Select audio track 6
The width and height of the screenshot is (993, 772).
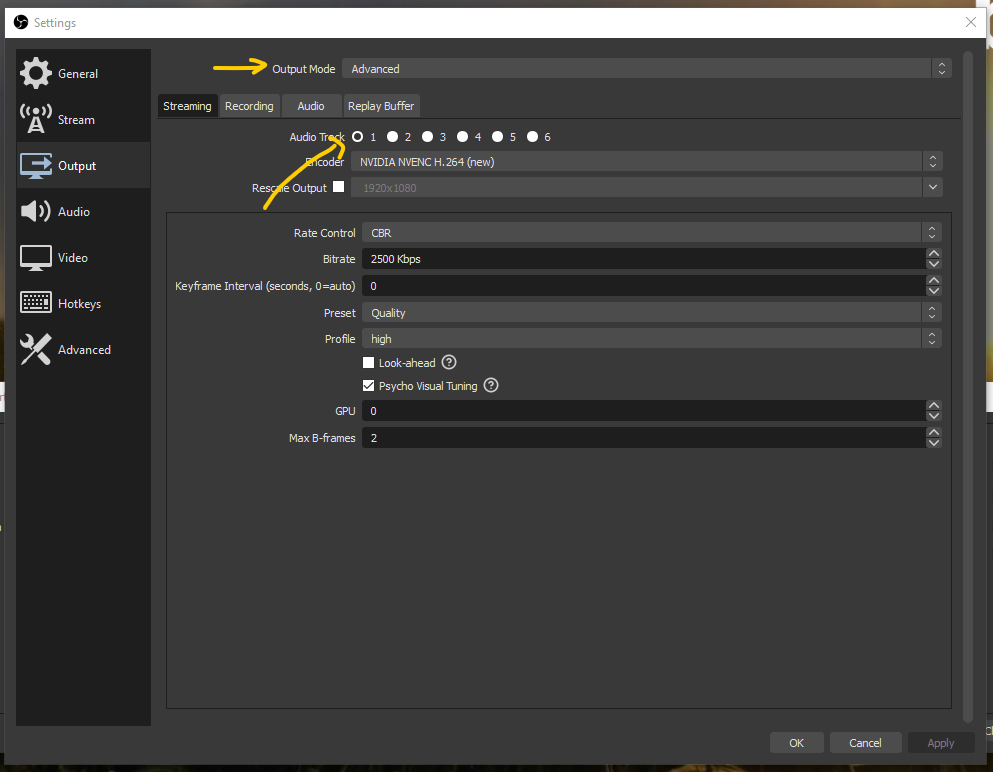532,136
